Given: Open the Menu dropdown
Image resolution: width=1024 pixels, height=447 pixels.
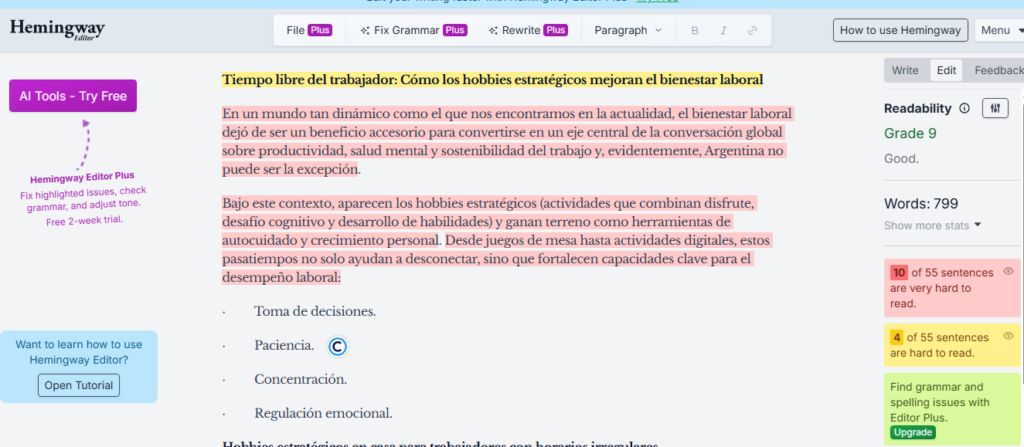Looking at the screenshot, I should pos(1000,30).
